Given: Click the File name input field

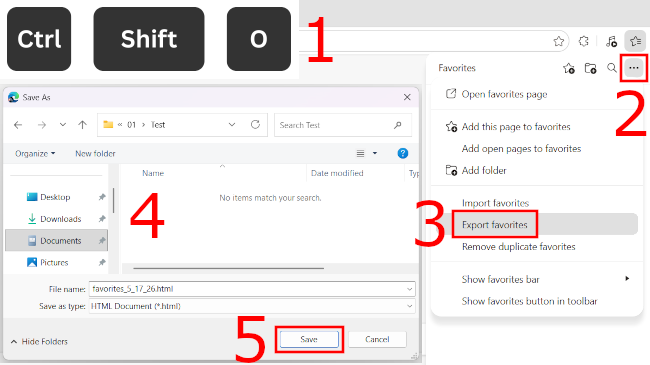Looking at the screenshot, I should click(x=252, y=289).
